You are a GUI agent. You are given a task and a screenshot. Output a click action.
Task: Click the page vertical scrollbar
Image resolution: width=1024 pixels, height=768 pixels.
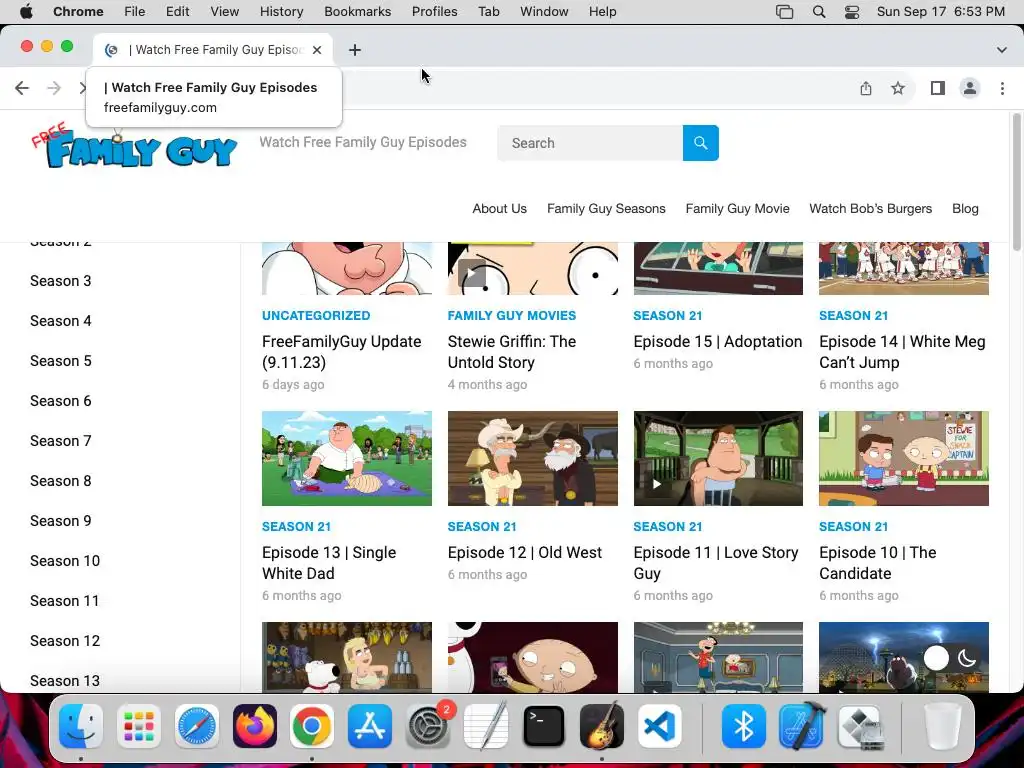coord(1016,182)
